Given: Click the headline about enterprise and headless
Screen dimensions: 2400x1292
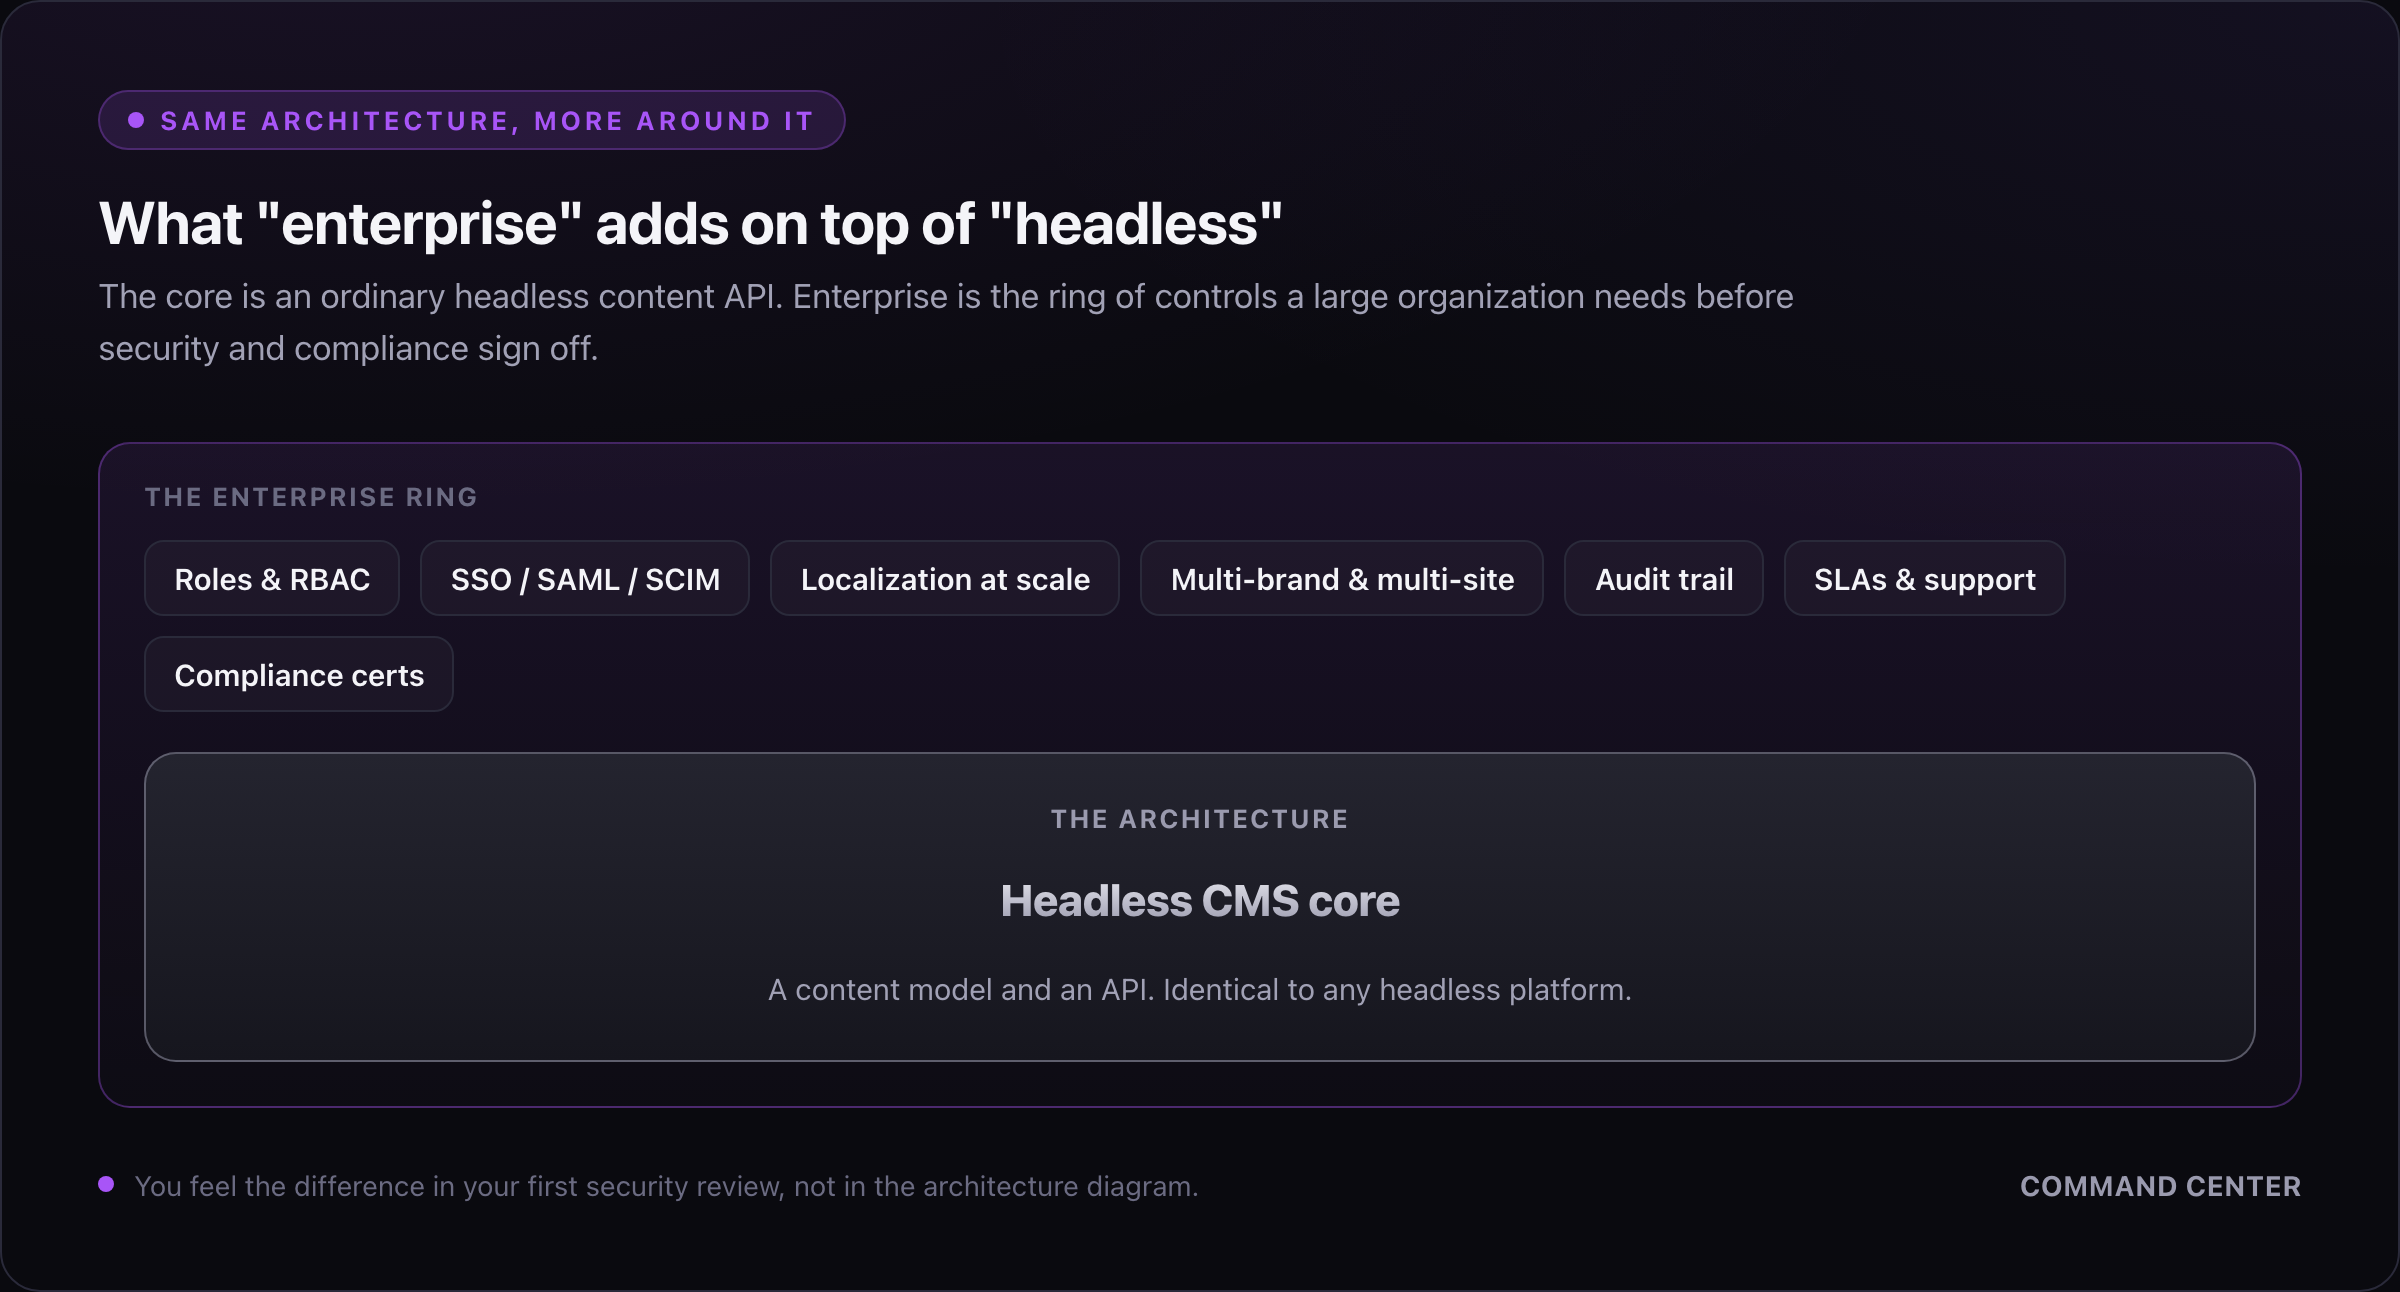Looking at the screenshot, I should 690,223.
